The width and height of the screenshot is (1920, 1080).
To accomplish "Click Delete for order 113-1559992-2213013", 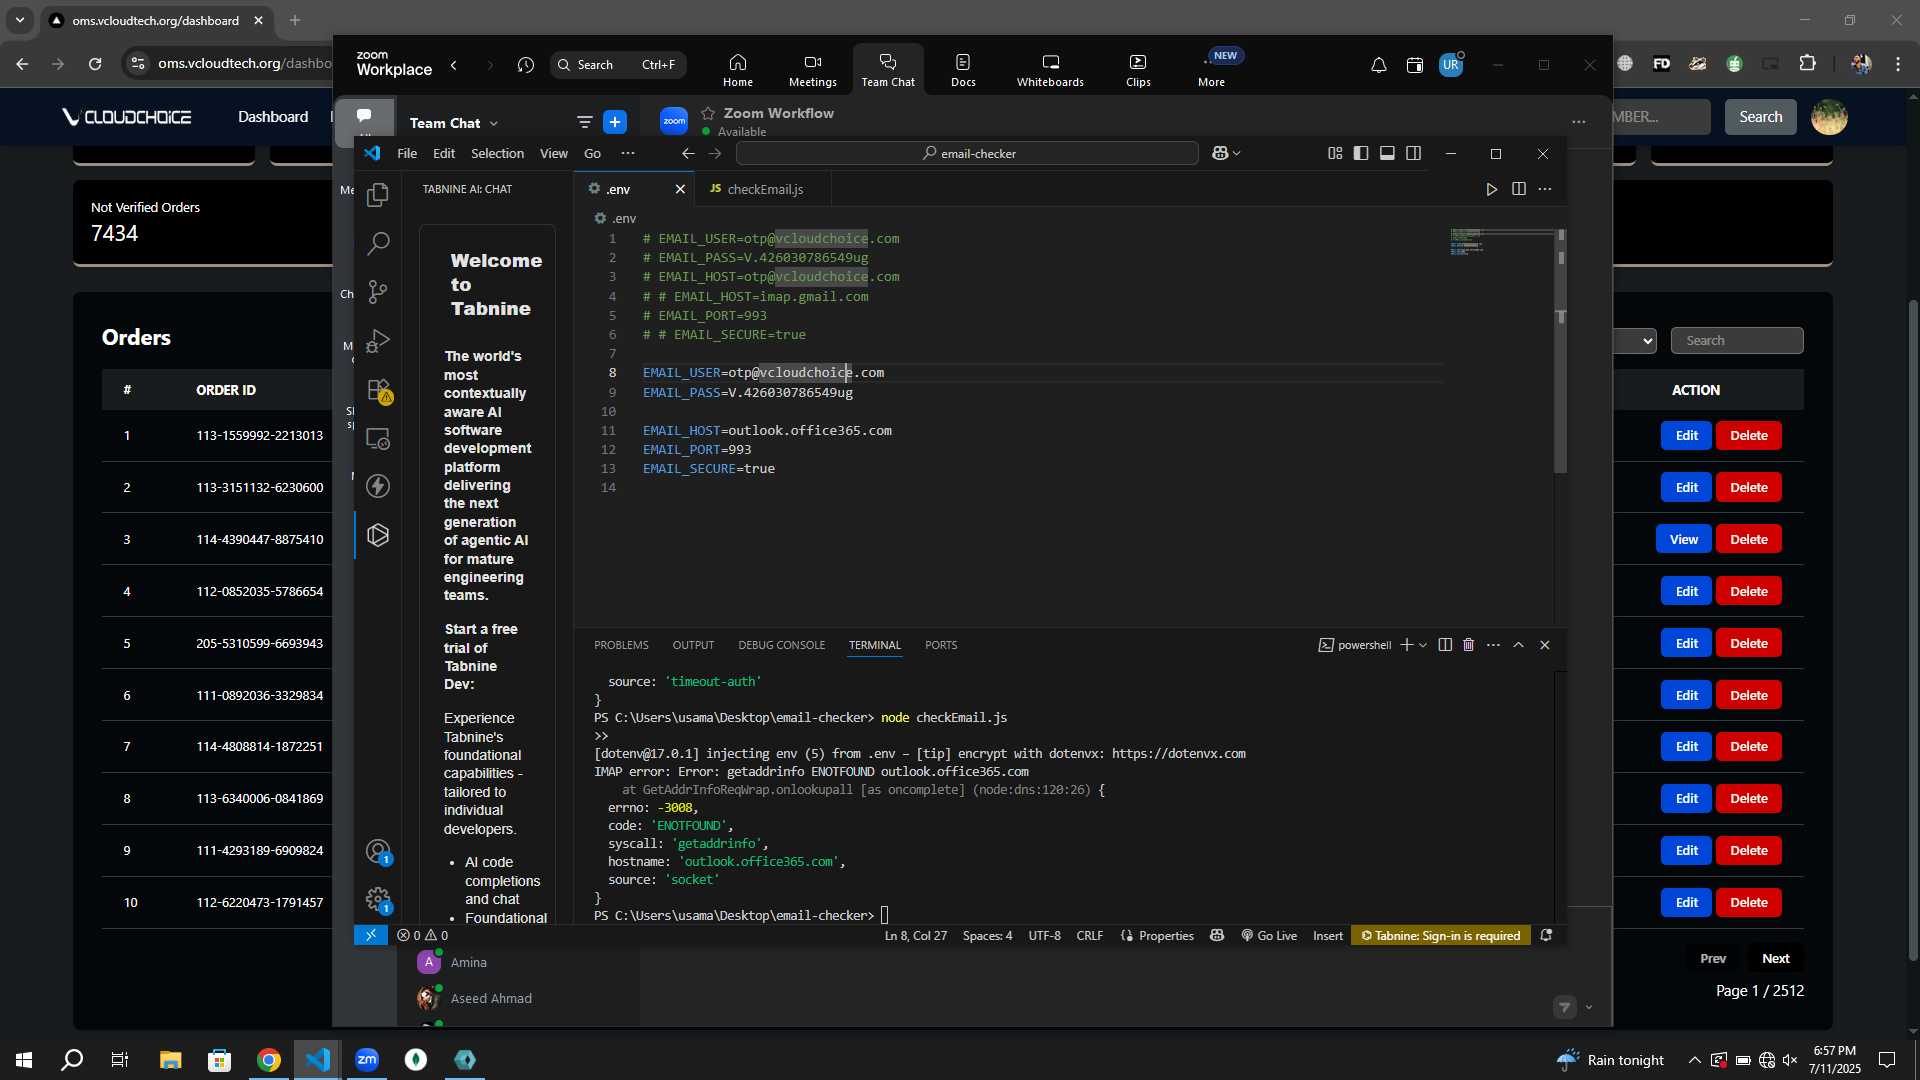I will (1748, 436).
